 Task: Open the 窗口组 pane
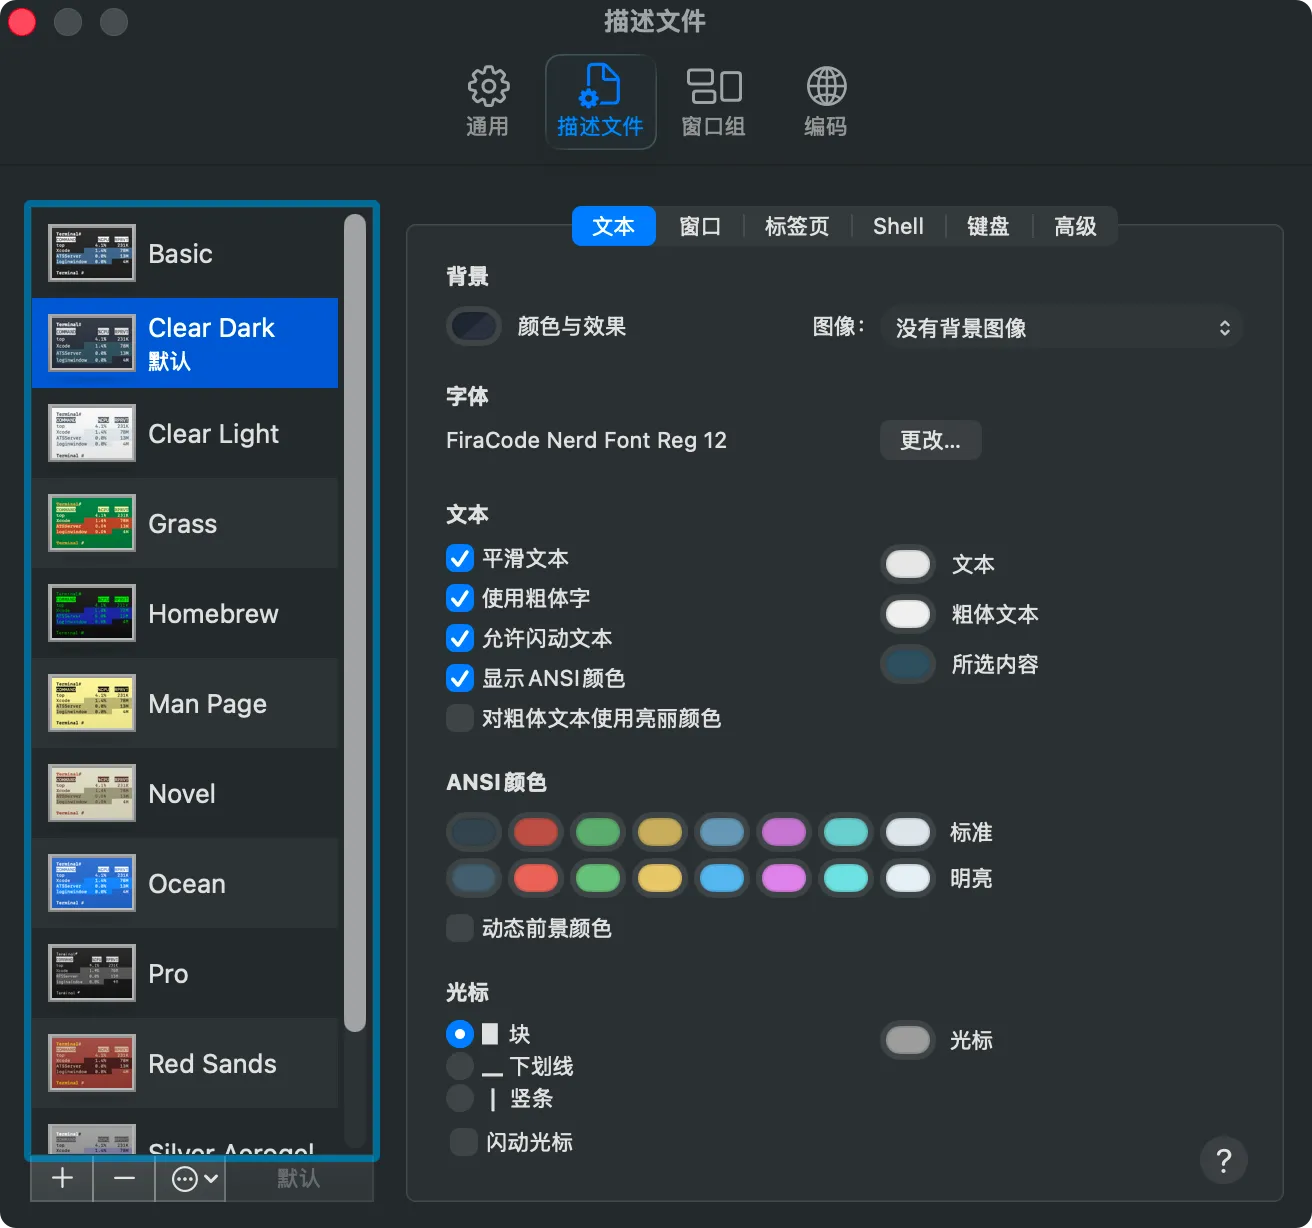tap(712, 100)
